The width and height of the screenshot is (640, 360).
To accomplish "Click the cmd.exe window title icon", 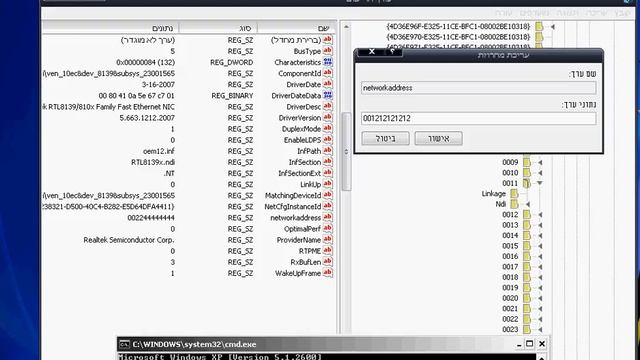I will 124,344.
